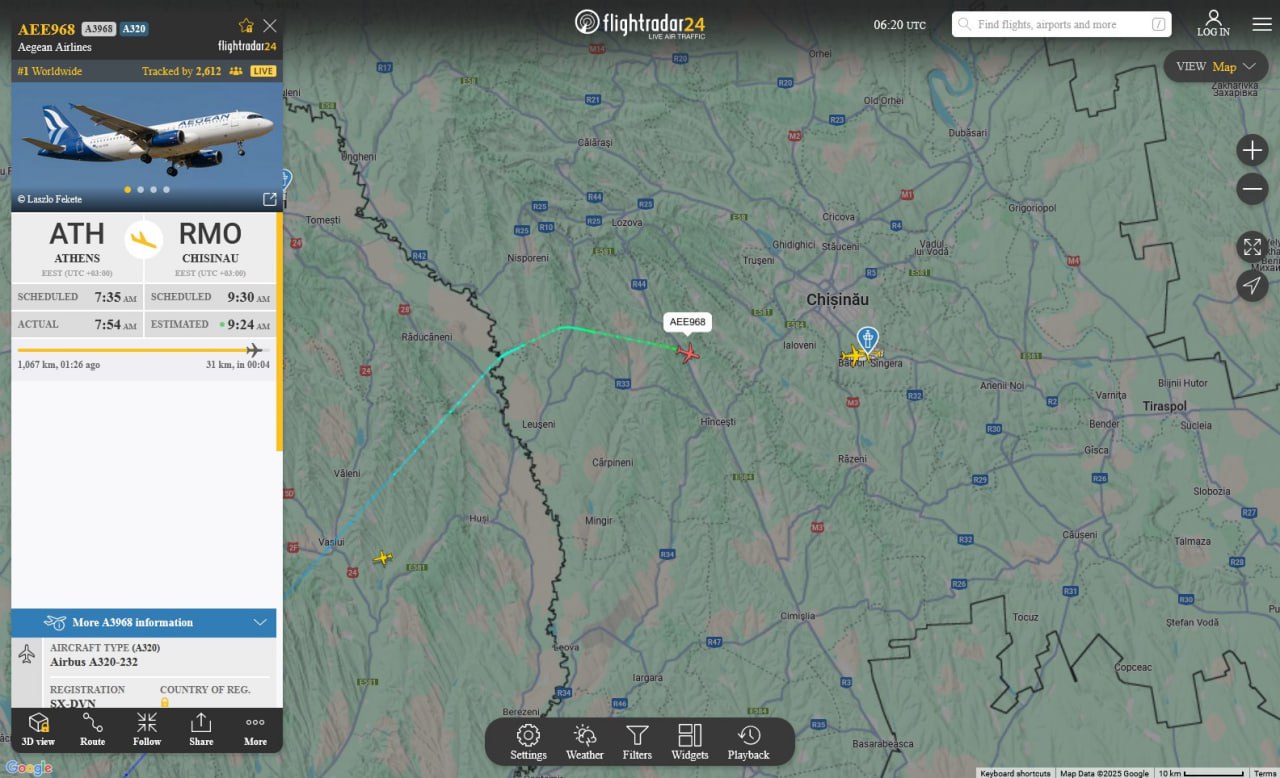Click the SX-DVN registration value

(73, 703)
